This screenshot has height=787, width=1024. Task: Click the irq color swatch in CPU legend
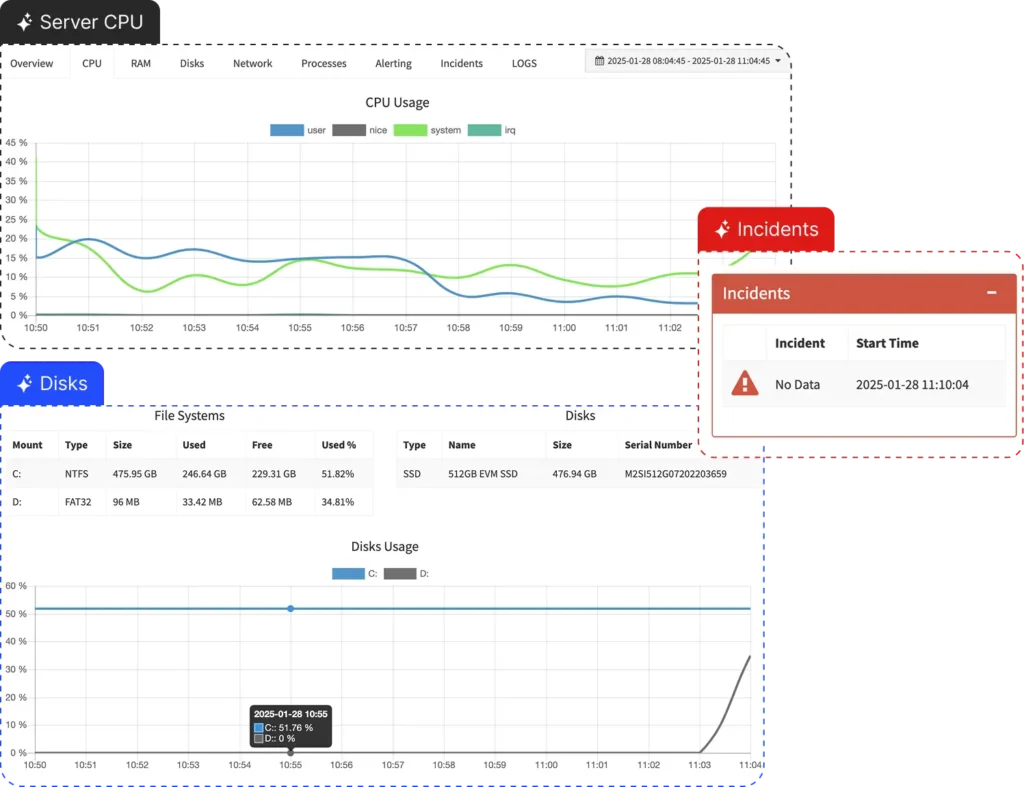click(x=484, y=130)
